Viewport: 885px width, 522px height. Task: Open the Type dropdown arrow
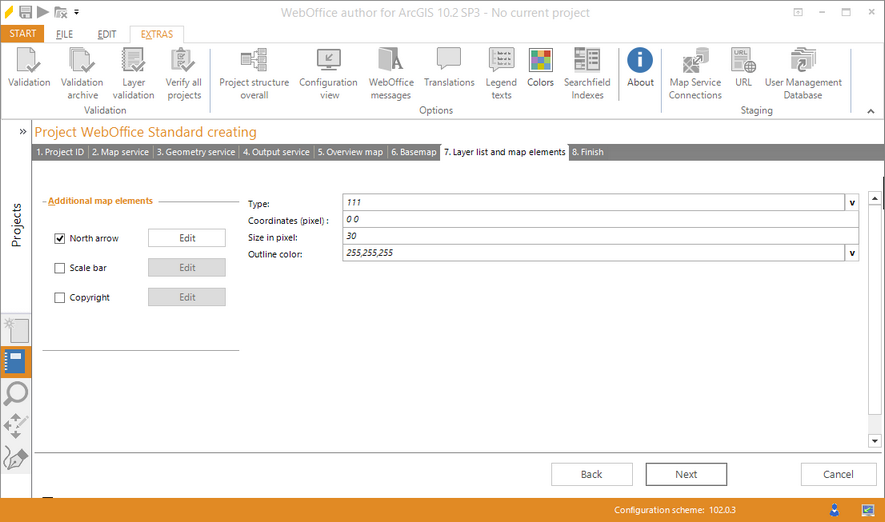pyautogui.click(x=852, y=202)
